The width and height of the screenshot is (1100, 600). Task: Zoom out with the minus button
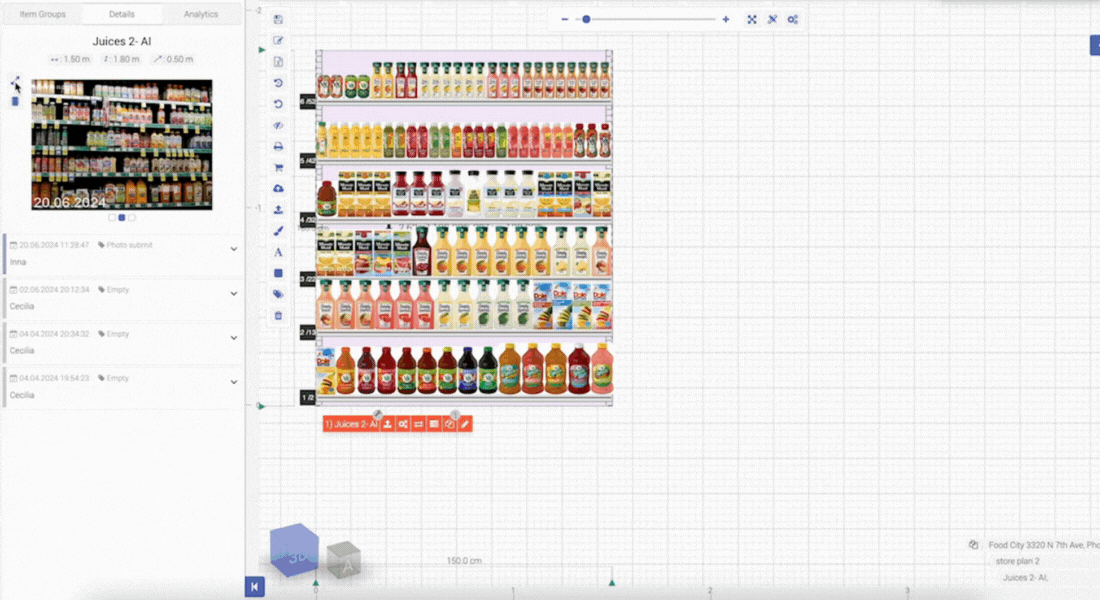coord(565,20)
